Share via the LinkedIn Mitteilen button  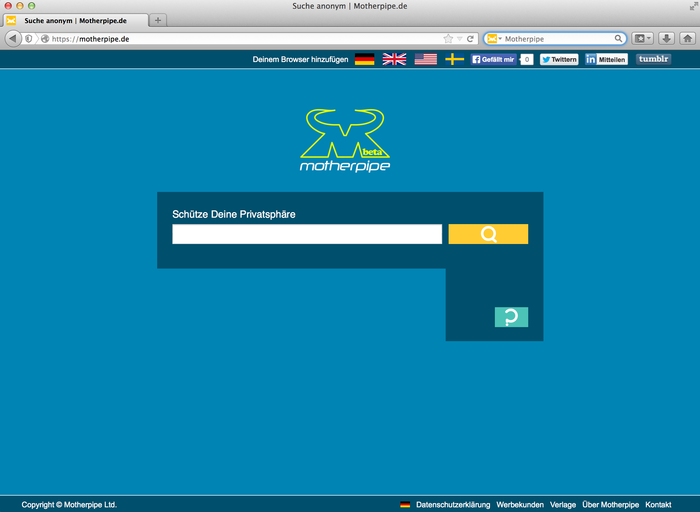pos(606,59)
